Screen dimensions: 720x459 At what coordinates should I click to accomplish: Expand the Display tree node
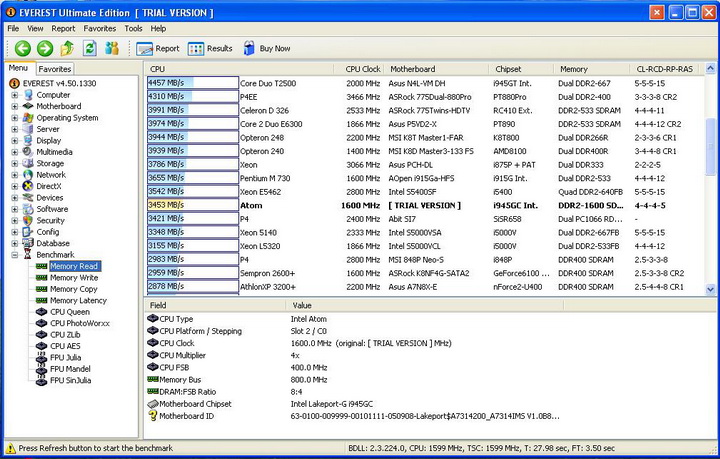15,141
